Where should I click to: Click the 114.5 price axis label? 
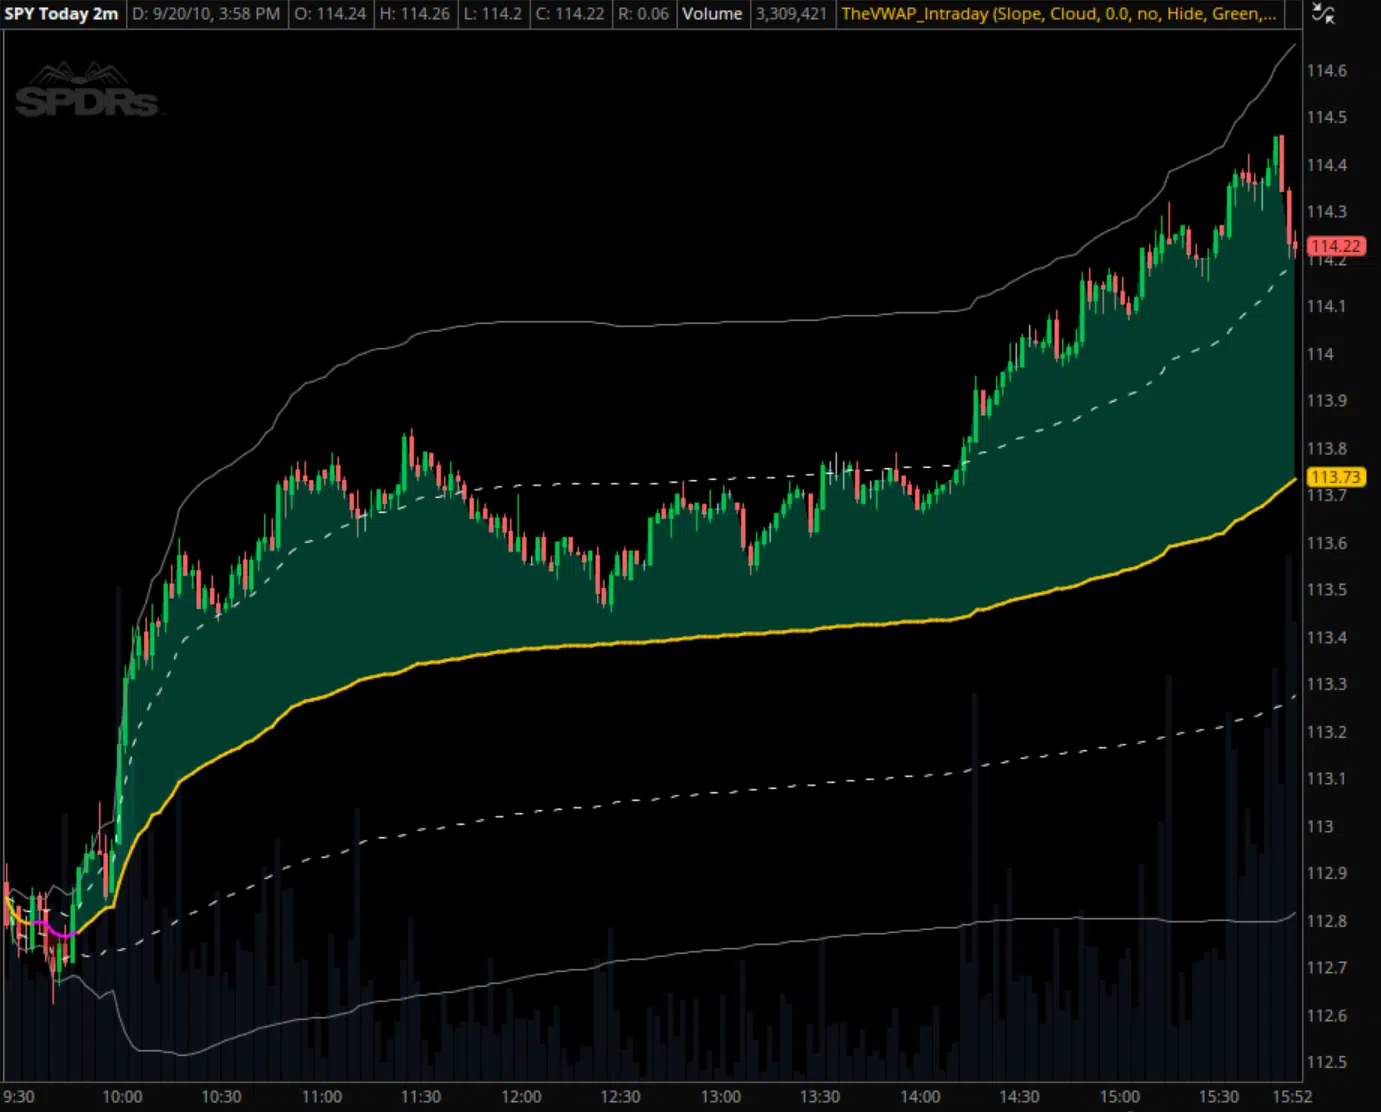[x=1327, y=118]
